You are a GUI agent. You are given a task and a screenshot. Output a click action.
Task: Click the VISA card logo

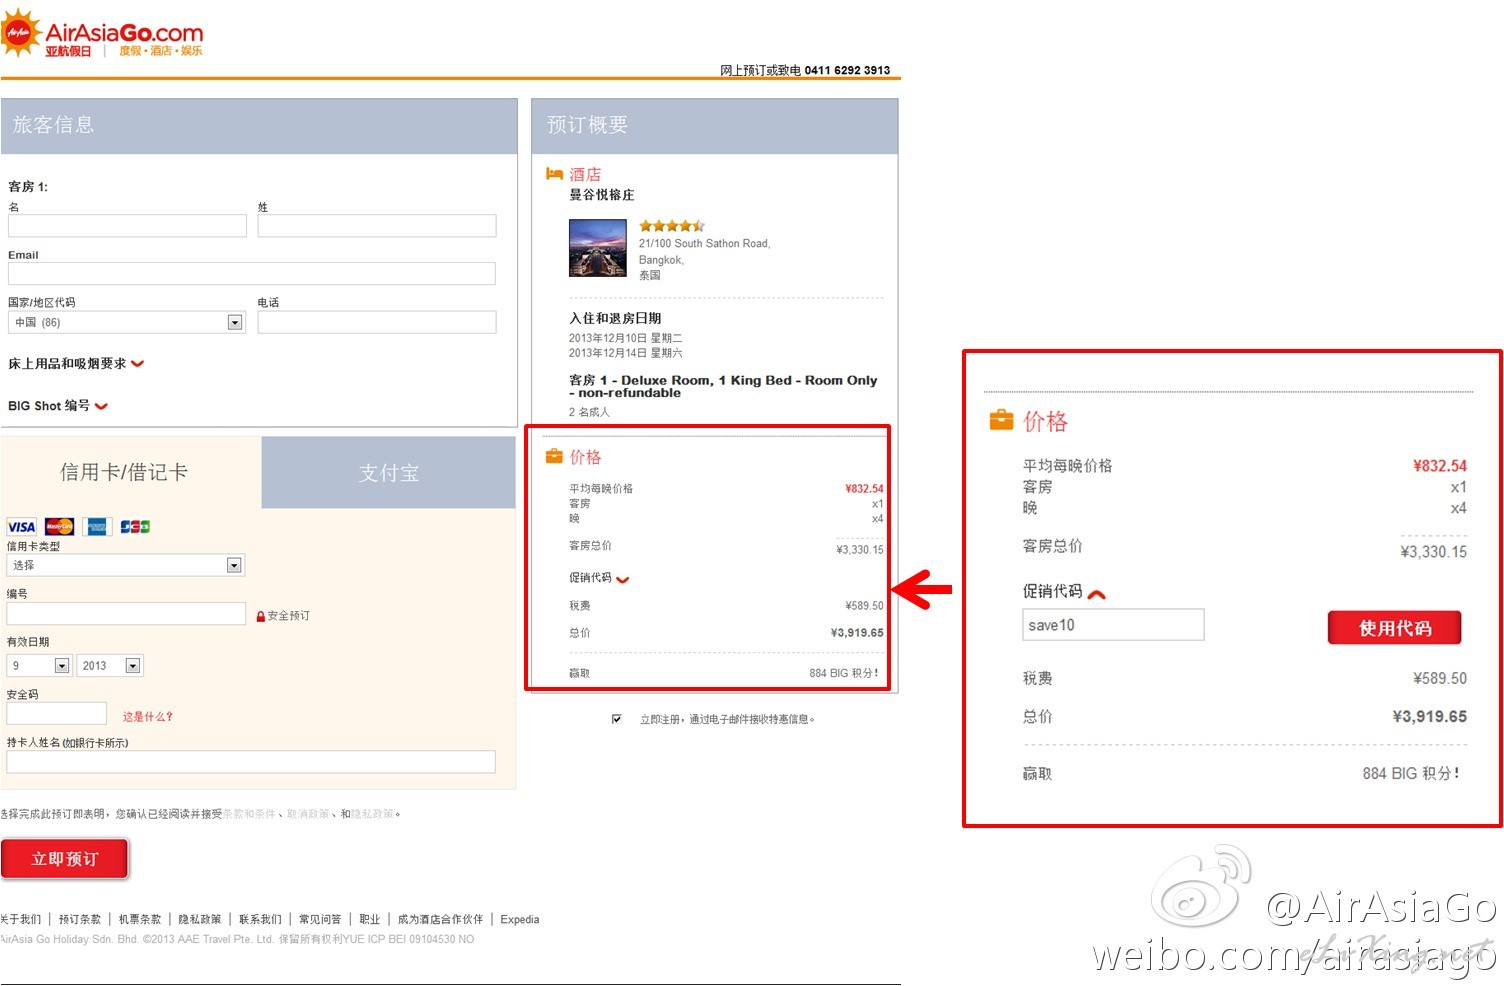click(x=21, y=526)
